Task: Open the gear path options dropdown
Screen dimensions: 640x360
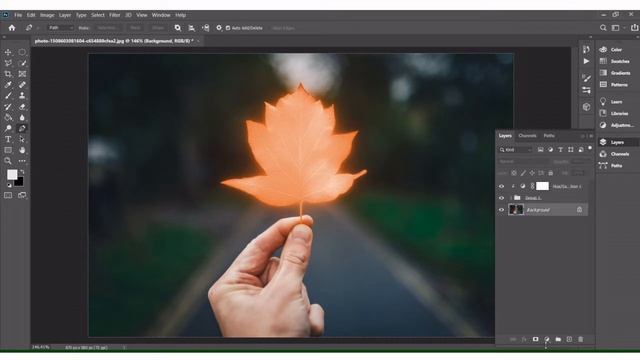Action: coord(219,28)
